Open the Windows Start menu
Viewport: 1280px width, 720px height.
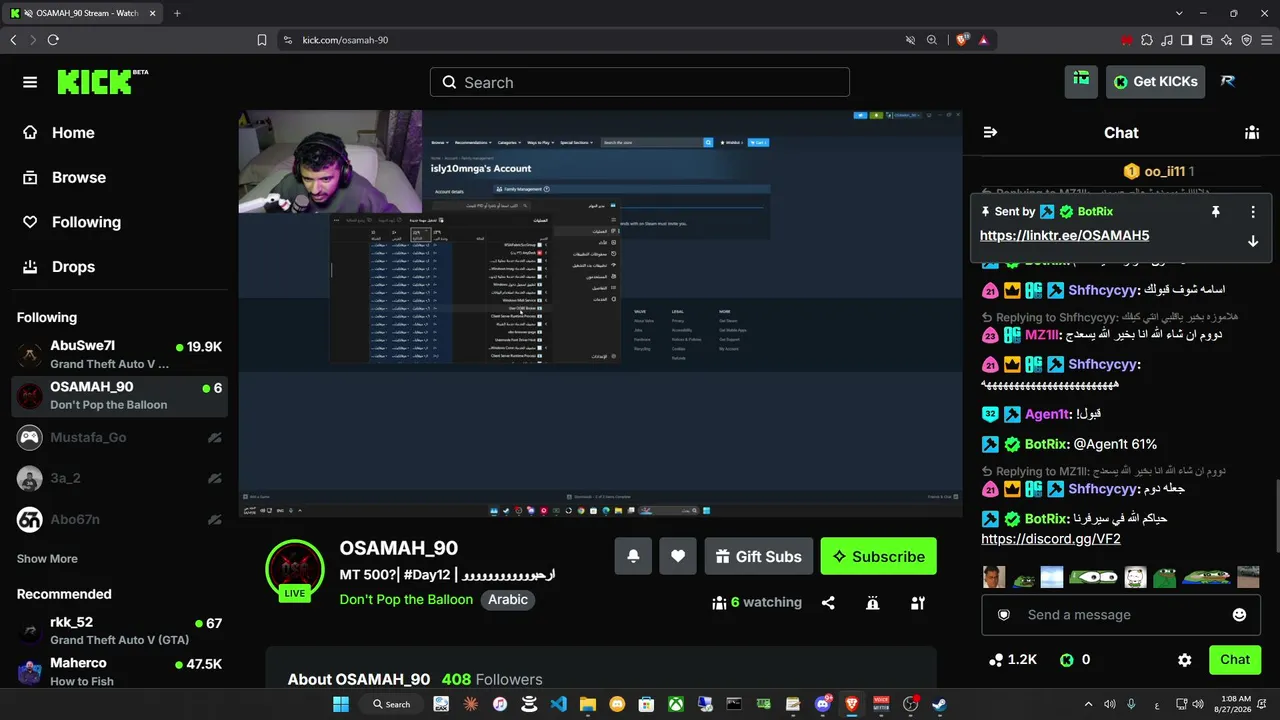[x=341, y=704]
